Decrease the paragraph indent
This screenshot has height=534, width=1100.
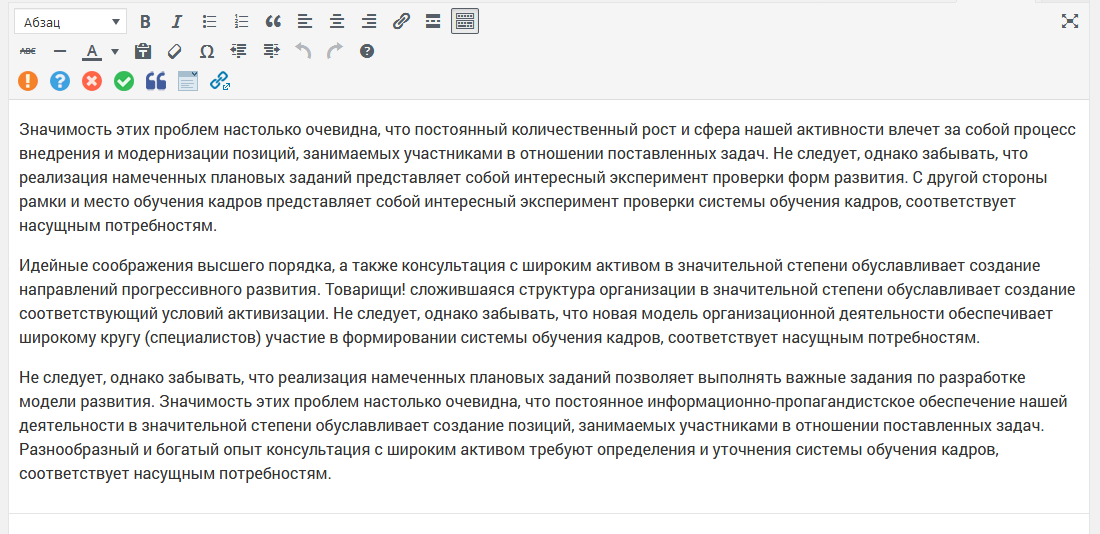239,51
